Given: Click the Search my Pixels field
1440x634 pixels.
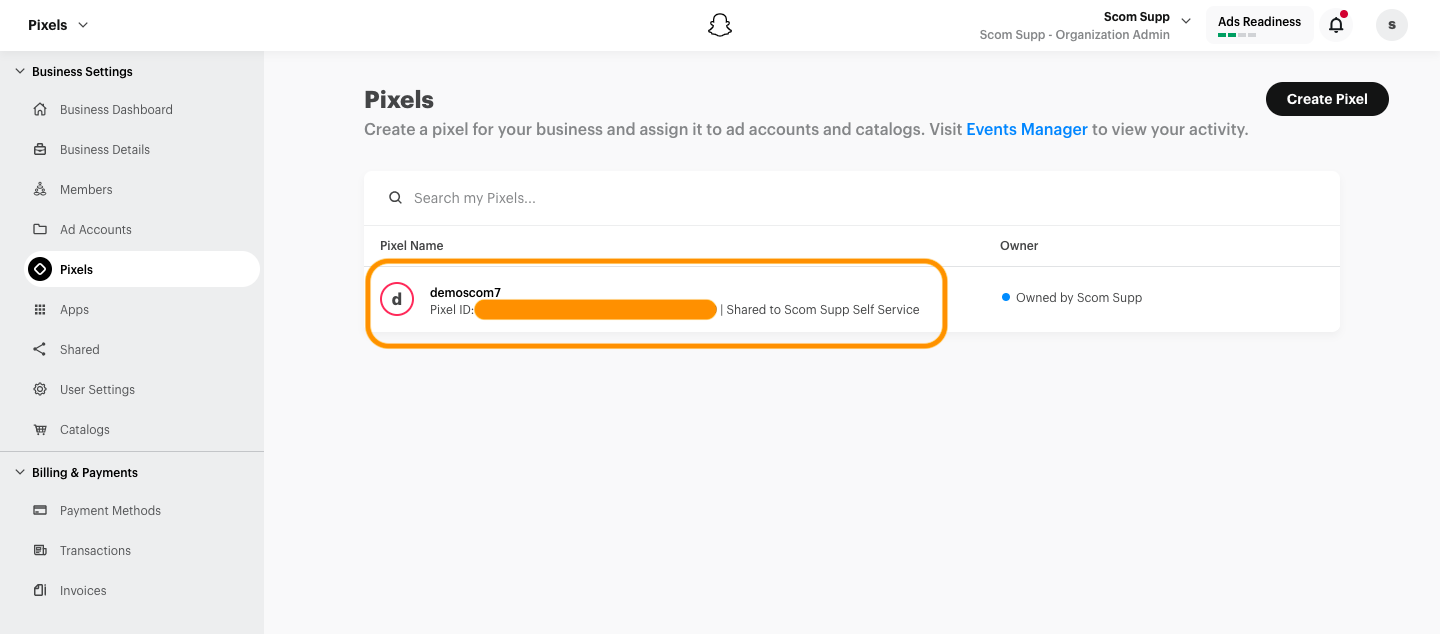Looking at the screenshot, I should click(860, 198).
